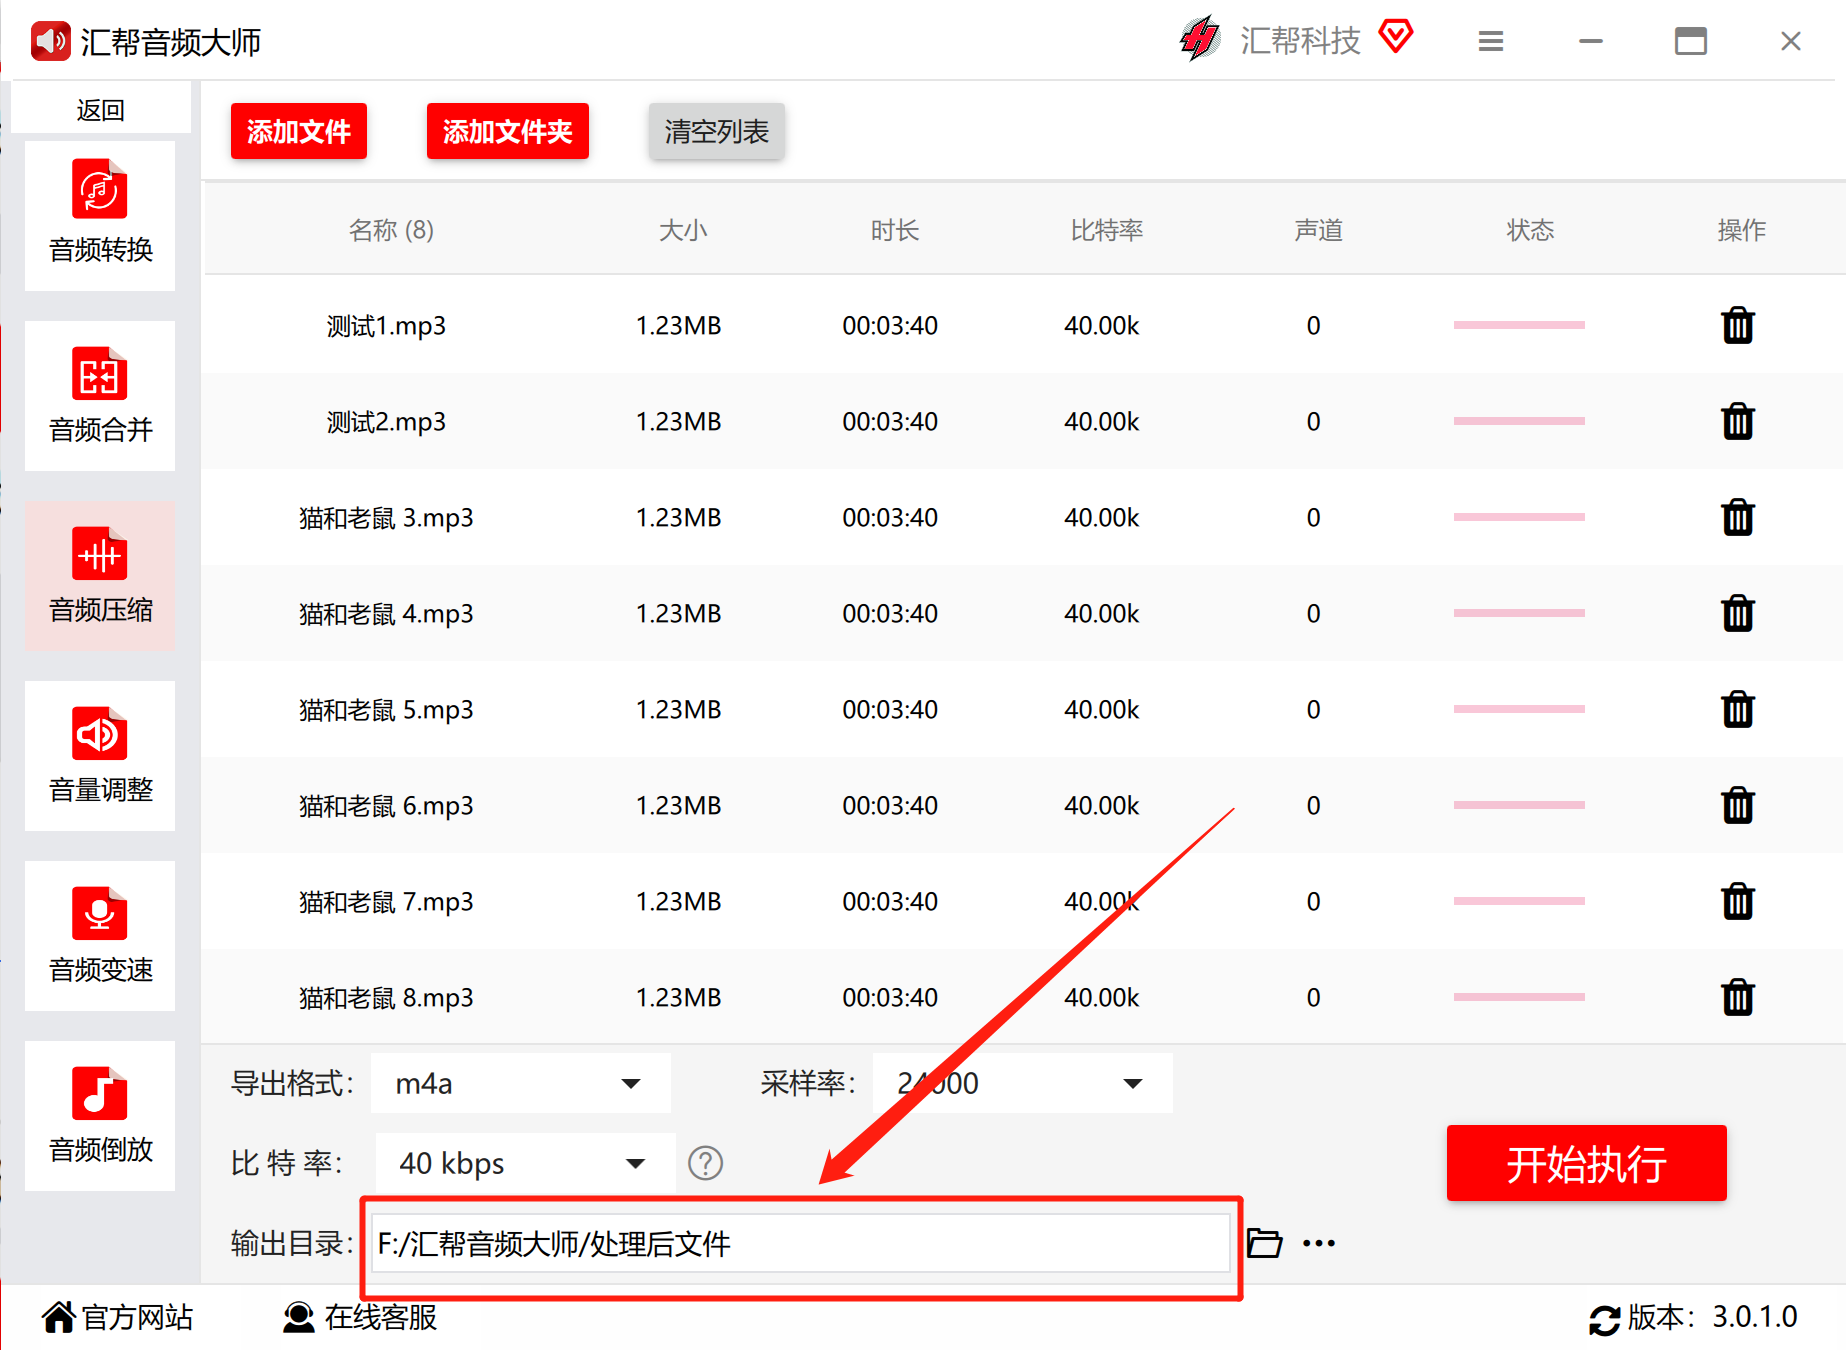
Task: Open 官方网站 official website link
Action: [118, 1317]
